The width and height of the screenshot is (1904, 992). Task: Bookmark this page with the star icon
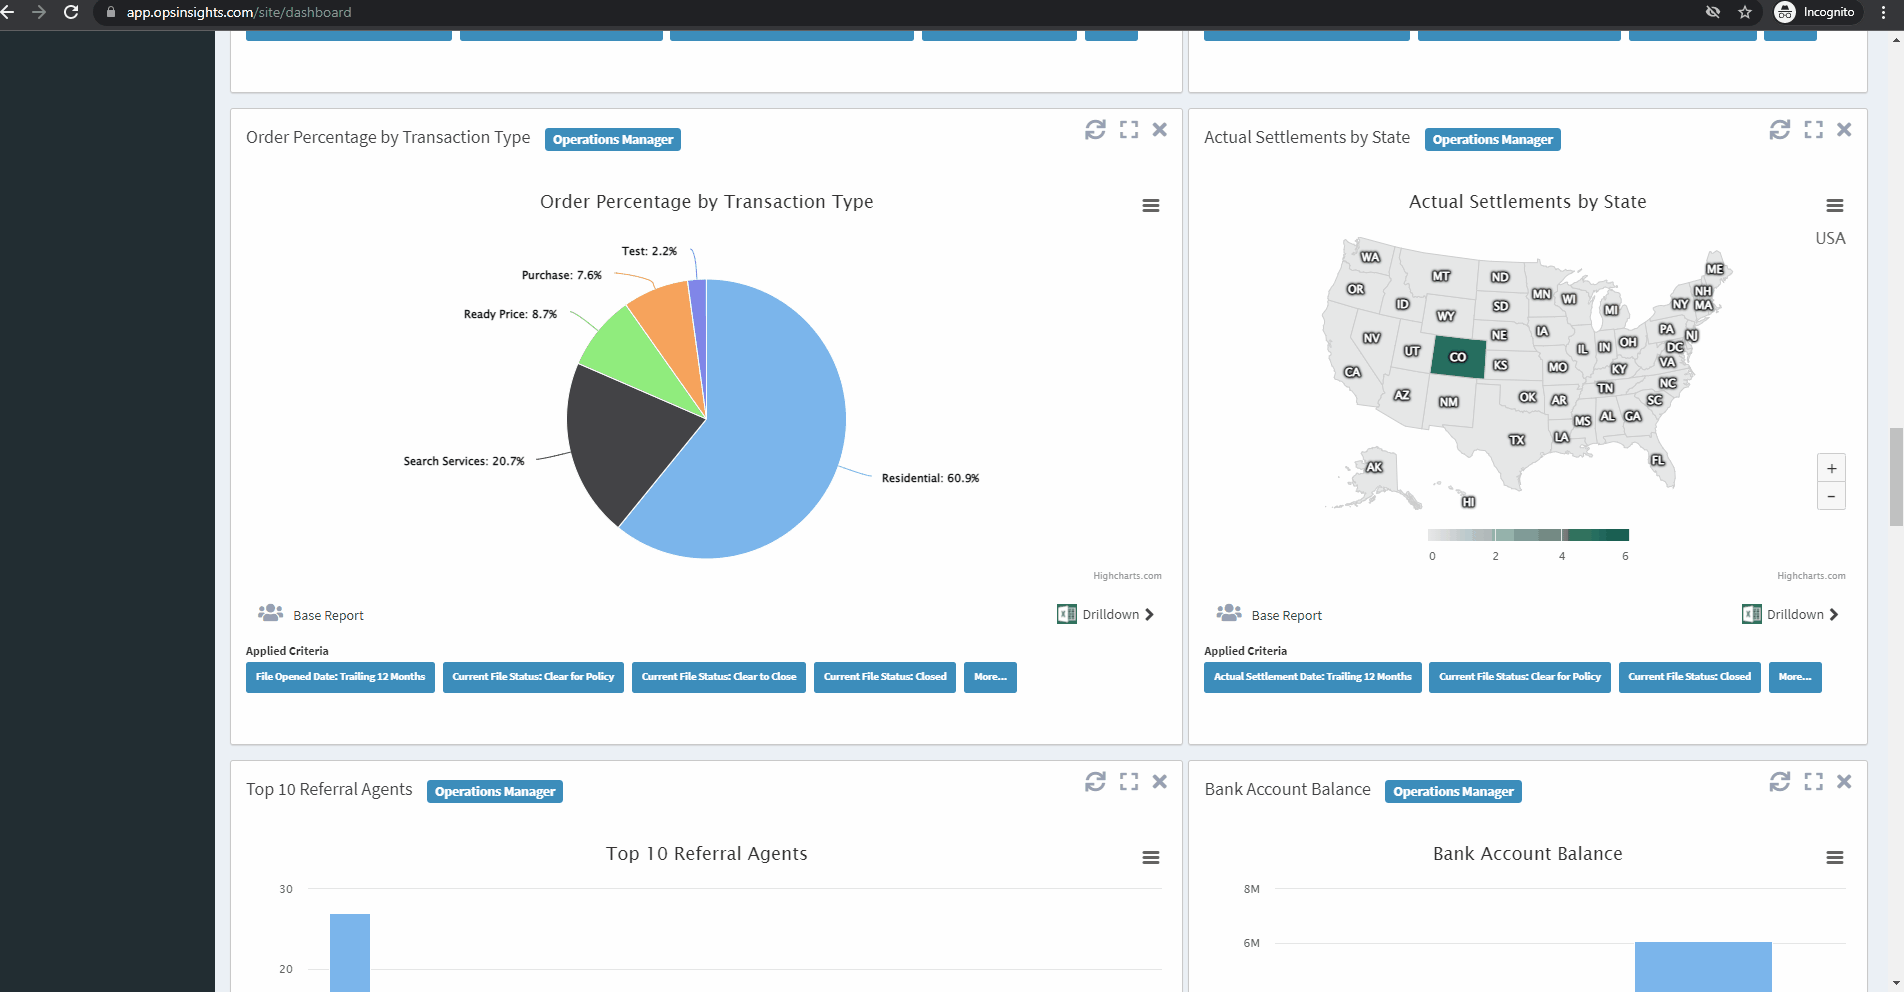[1745, 12]
